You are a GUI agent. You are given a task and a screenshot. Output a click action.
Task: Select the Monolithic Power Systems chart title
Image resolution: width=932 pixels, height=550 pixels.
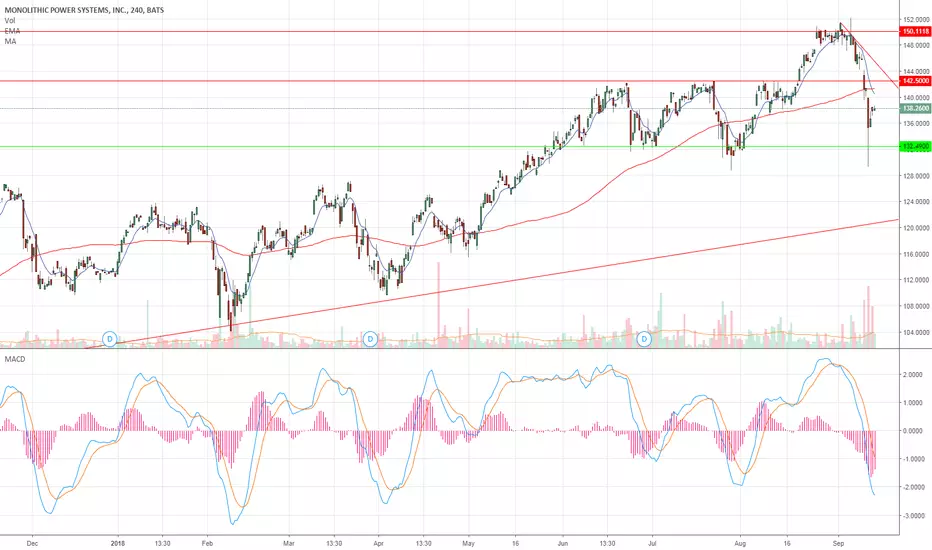click(84, 10)
